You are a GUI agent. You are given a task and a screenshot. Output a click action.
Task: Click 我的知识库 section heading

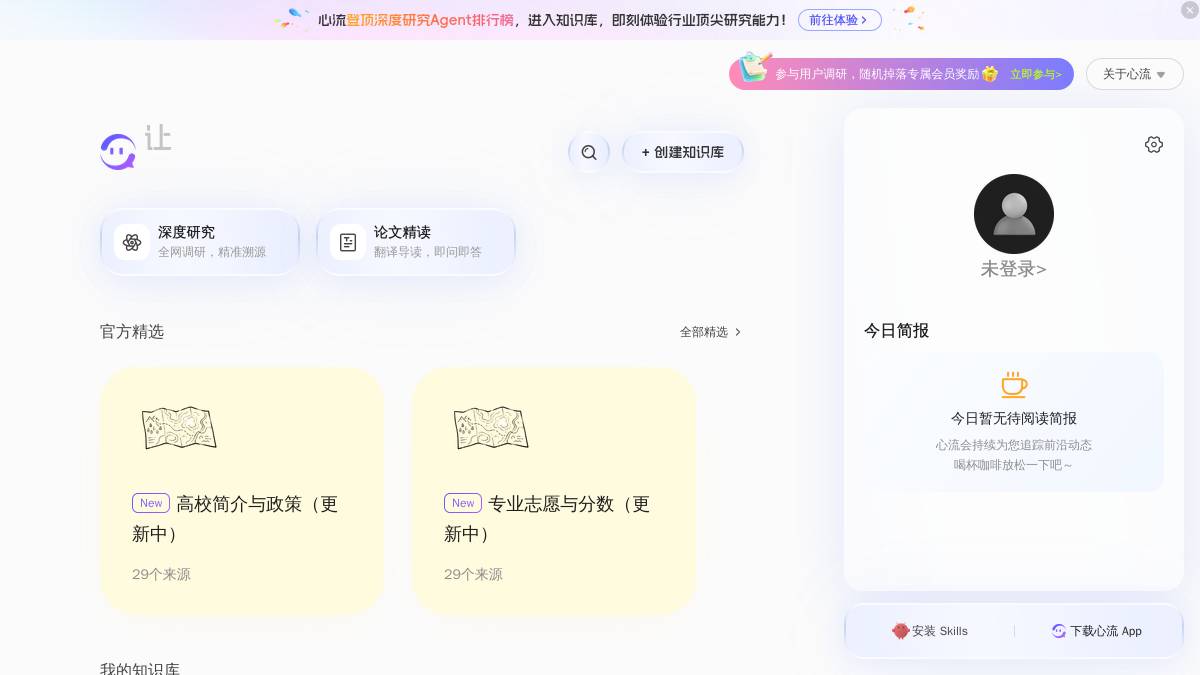point(140,668)
